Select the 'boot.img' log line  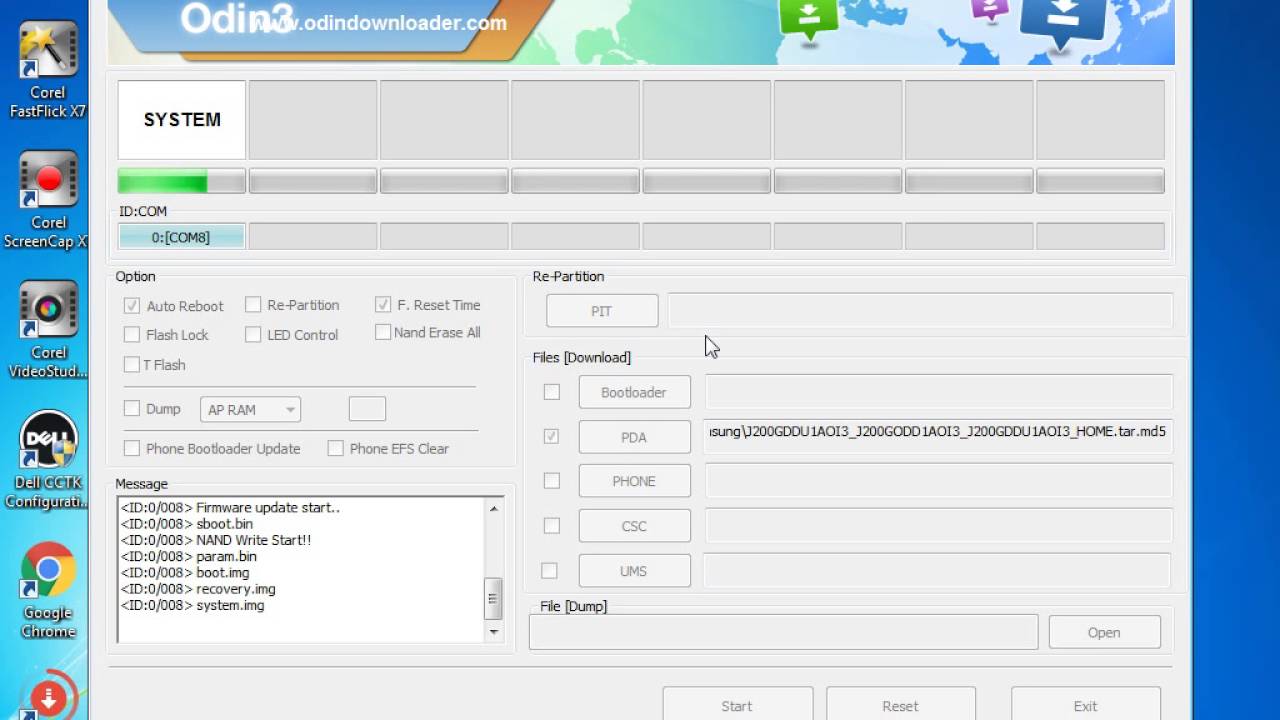point(185,572)
